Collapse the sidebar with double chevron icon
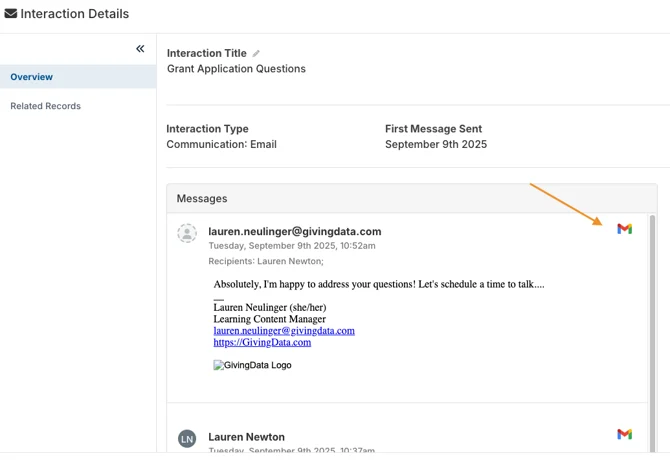Viewport: 670px width, 460px height. point(140,49)
